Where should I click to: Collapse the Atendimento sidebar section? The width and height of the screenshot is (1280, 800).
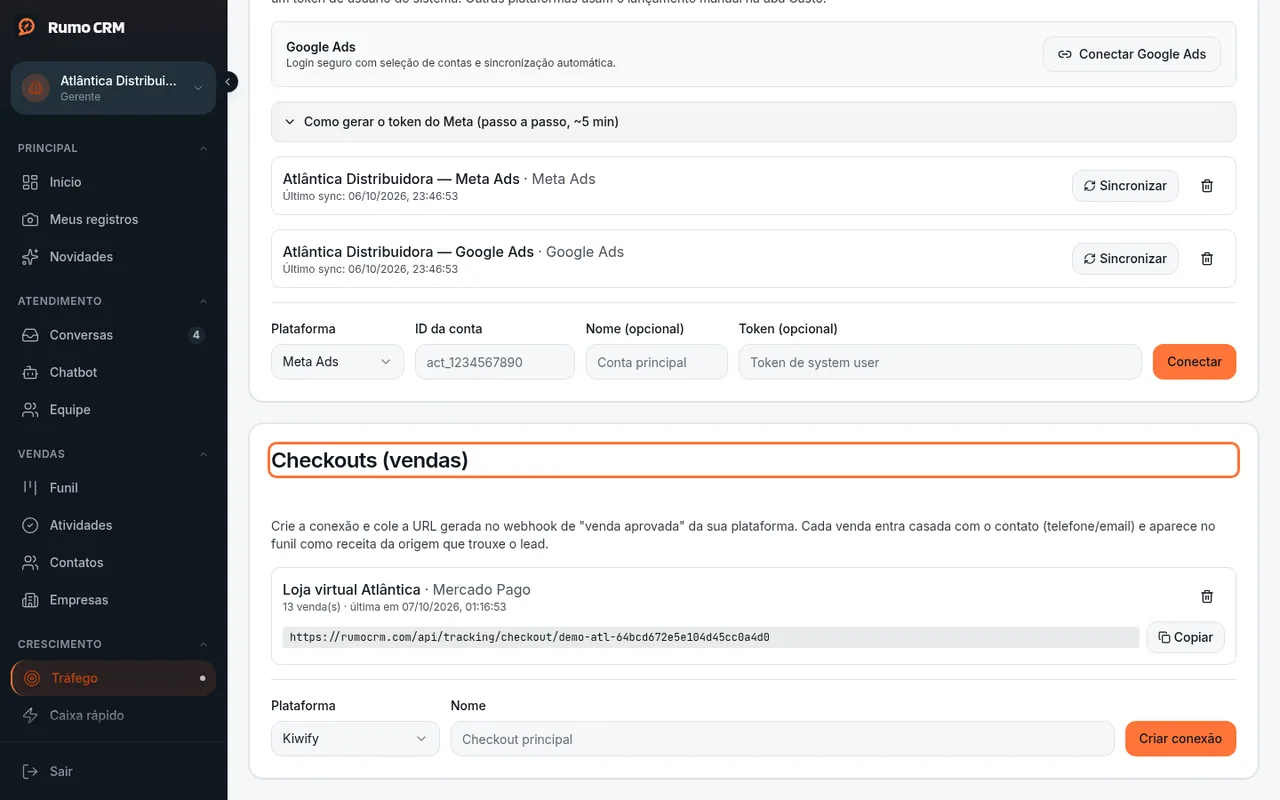[204, 301]
